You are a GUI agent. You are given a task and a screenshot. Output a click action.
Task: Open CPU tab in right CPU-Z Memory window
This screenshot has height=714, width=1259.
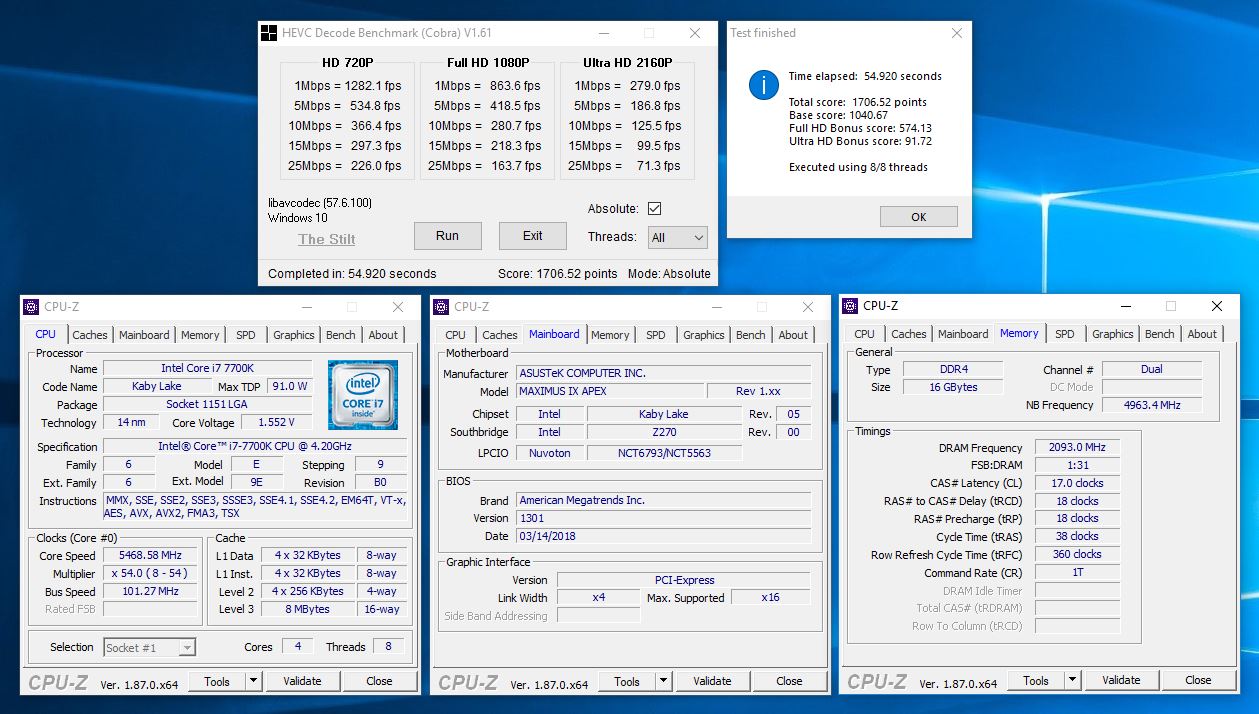[x=864, y=334]
